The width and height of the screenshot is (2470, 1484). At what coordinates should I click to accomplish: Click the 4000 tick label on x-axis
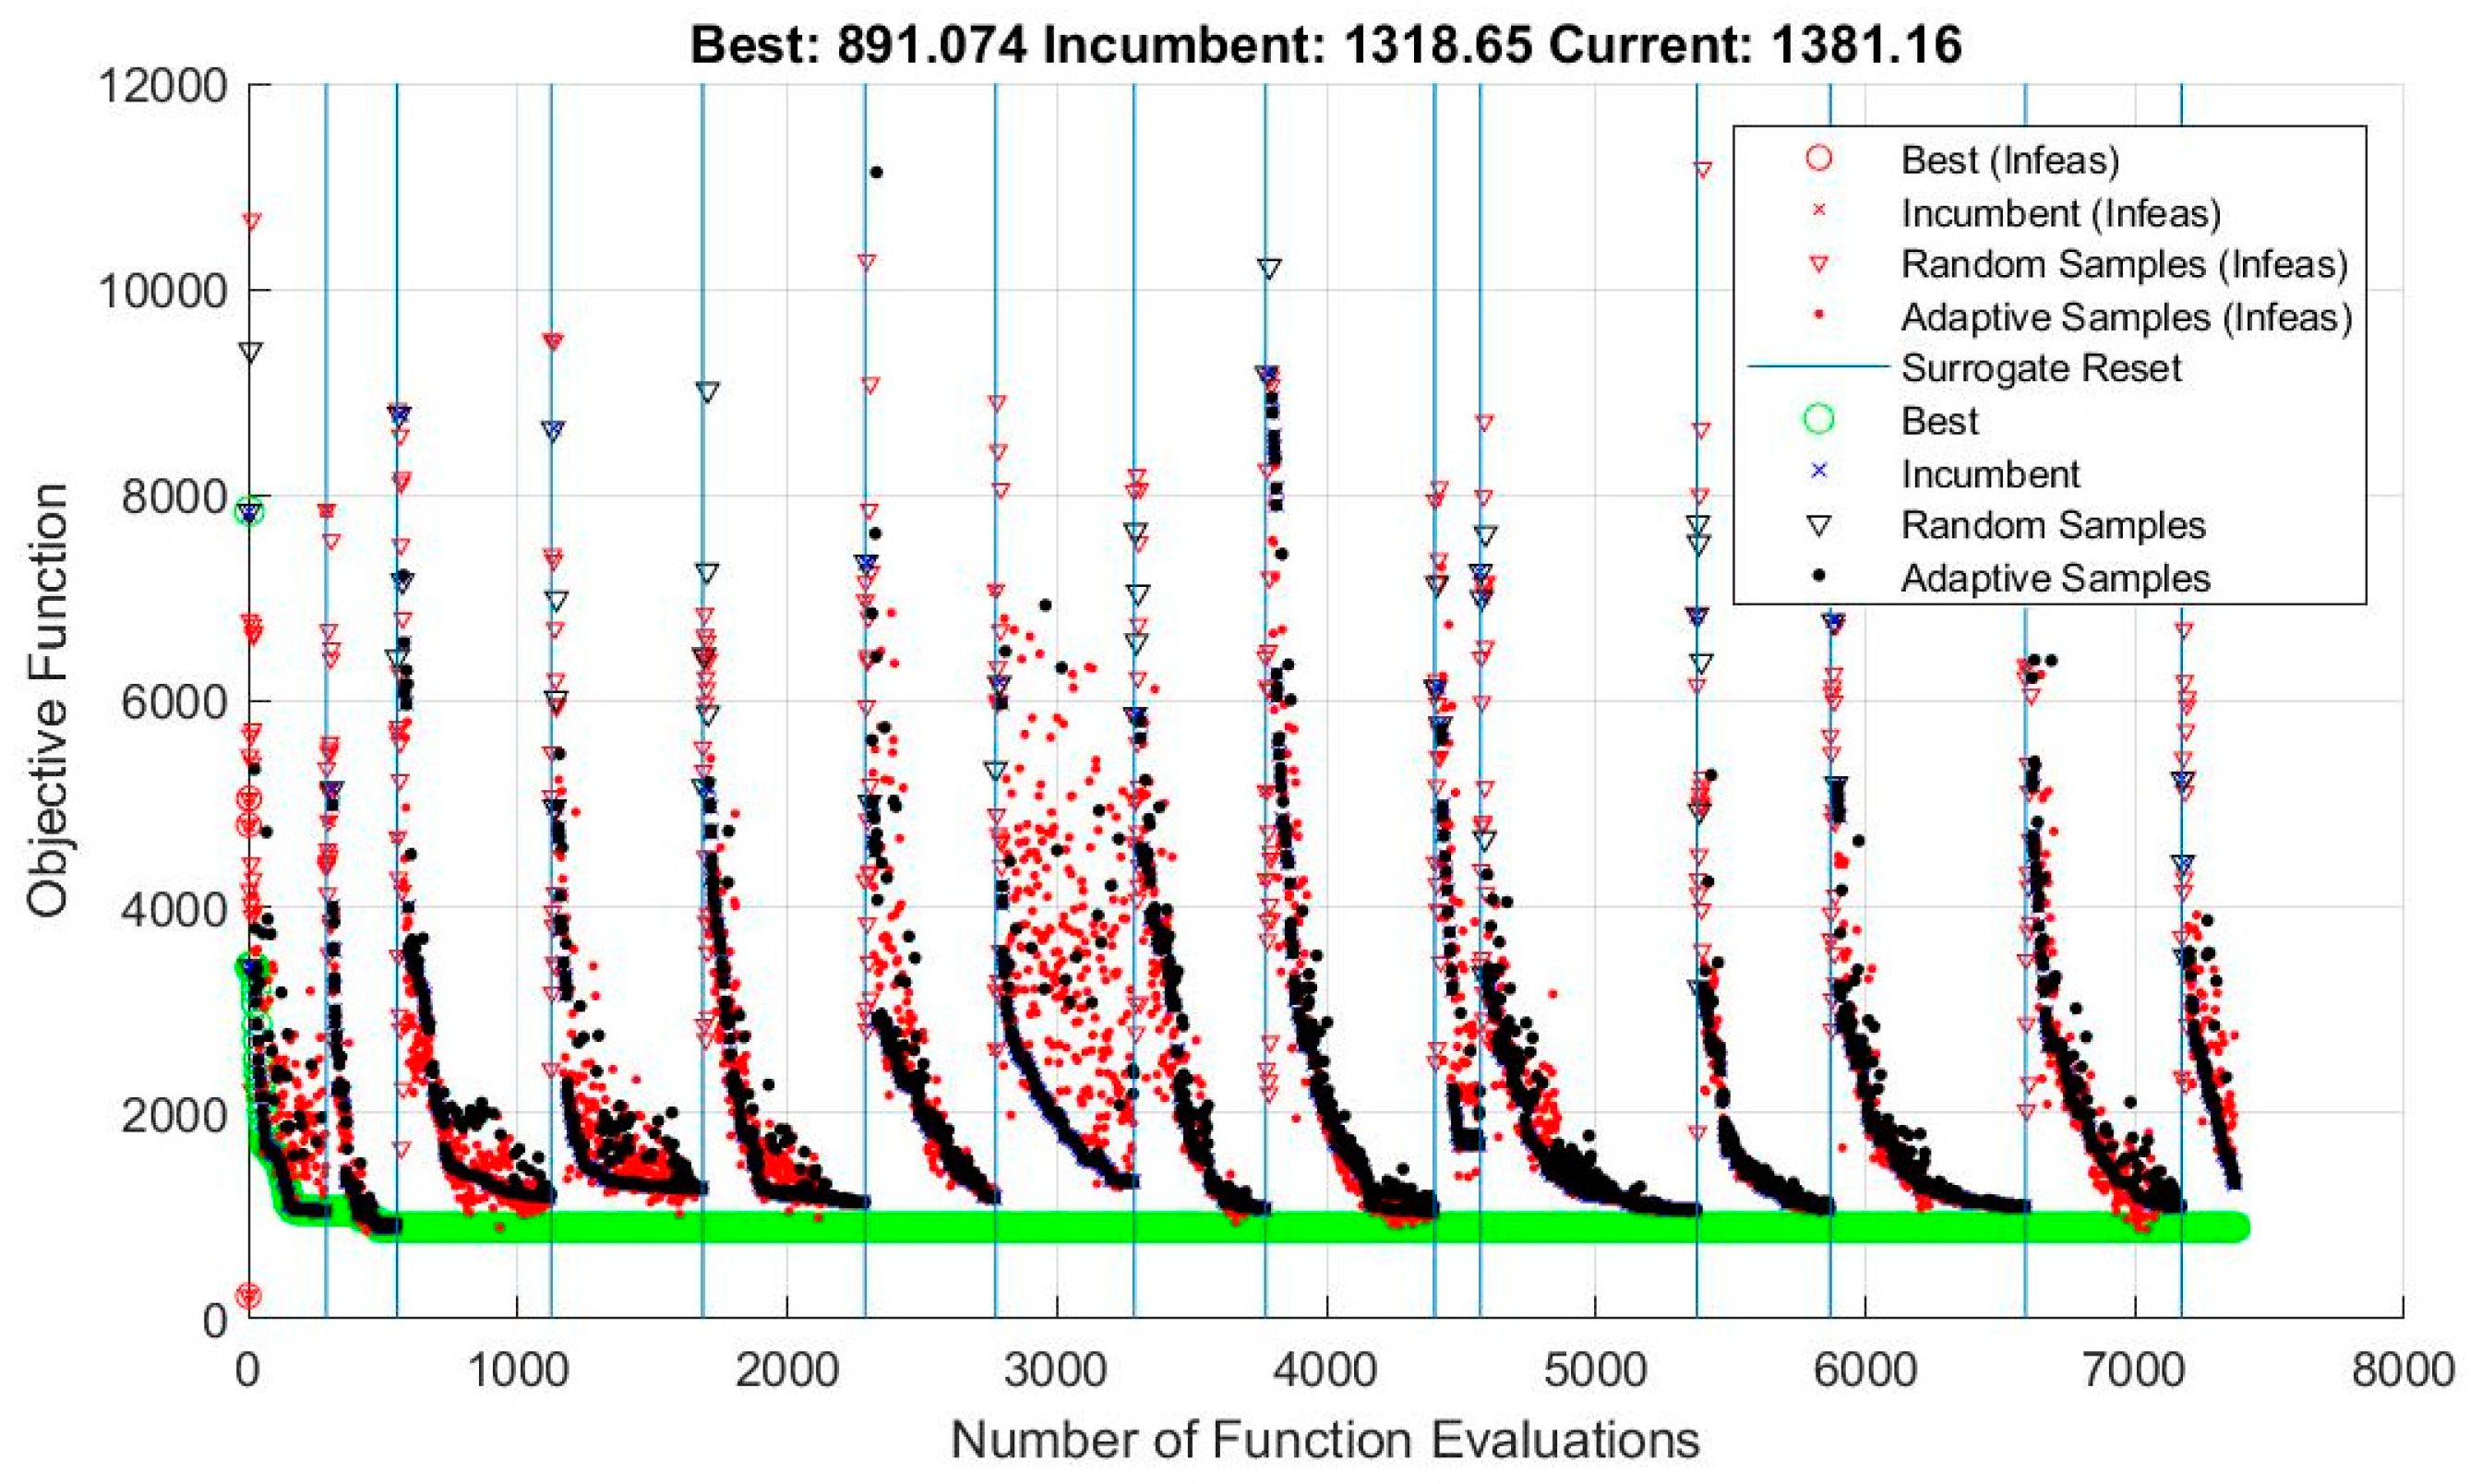[x=1325, y=1369]
